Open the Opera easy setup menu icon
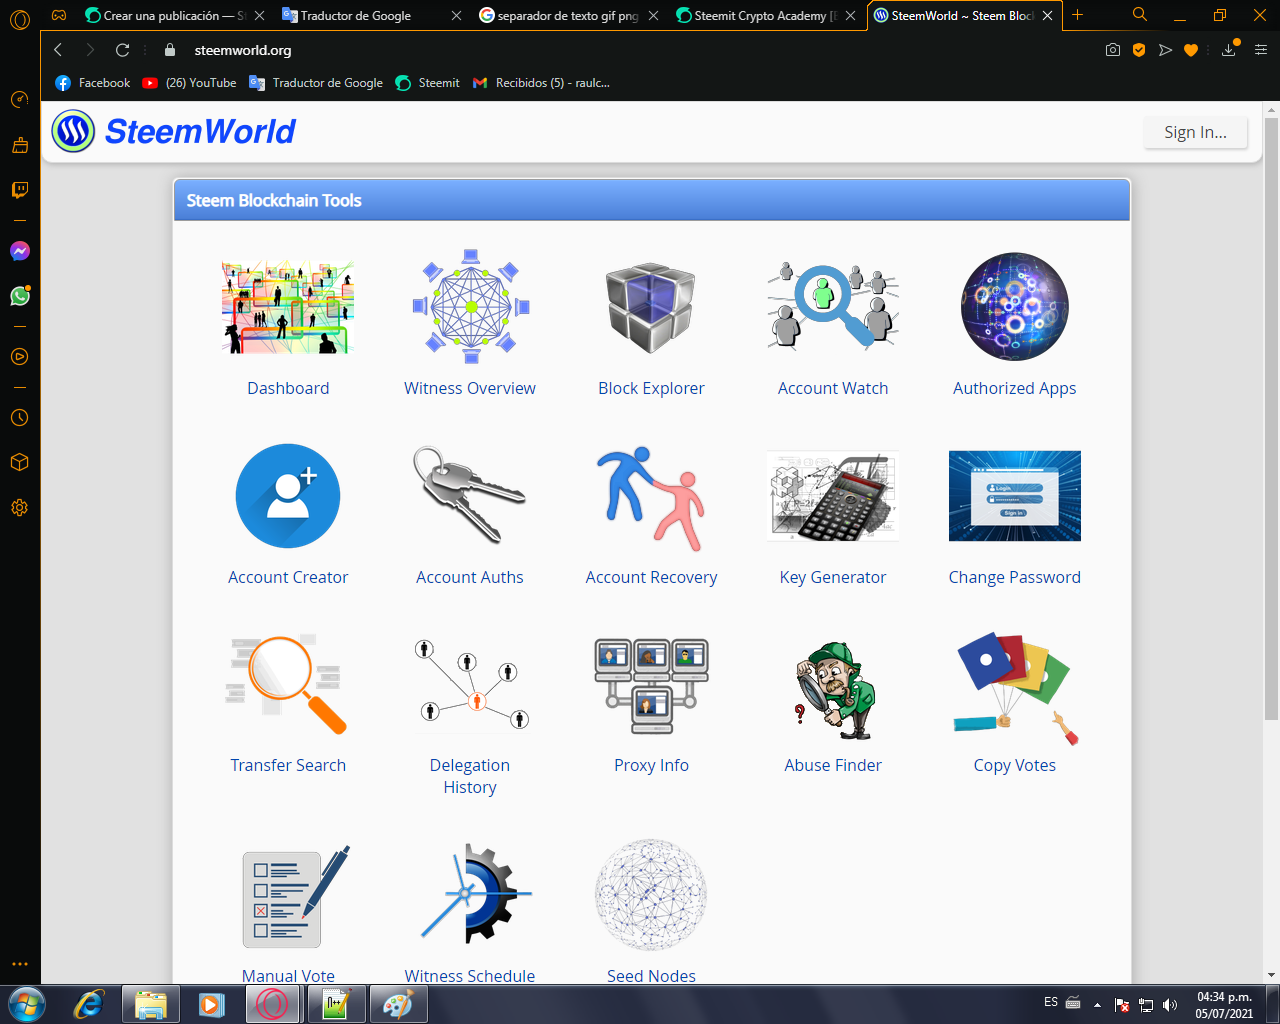The width and height of the screenshot is (1280, 1024). (x=1260, y=50)
